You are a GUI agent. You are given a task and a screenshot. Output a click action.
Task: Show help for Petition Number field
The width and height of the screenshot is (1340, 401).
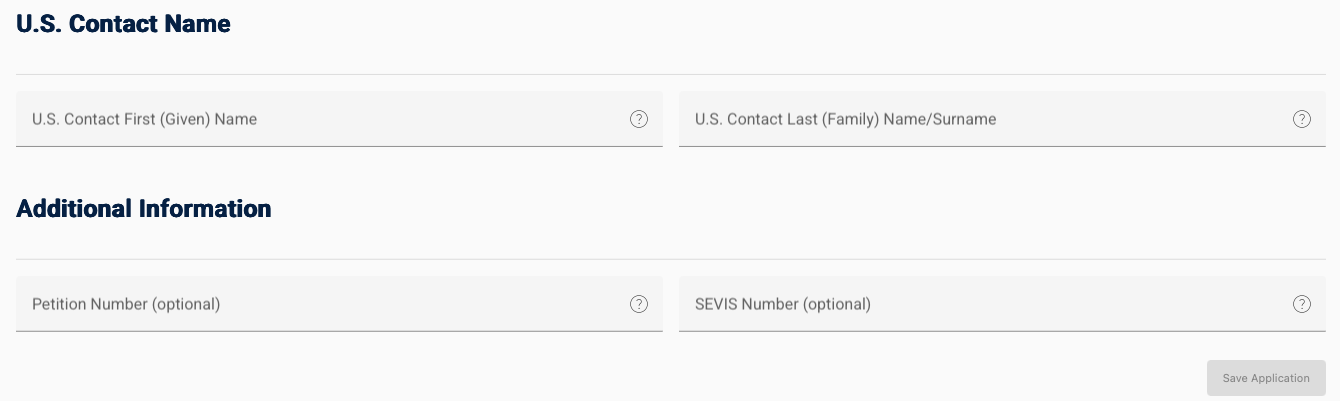(x=639, y=304)
